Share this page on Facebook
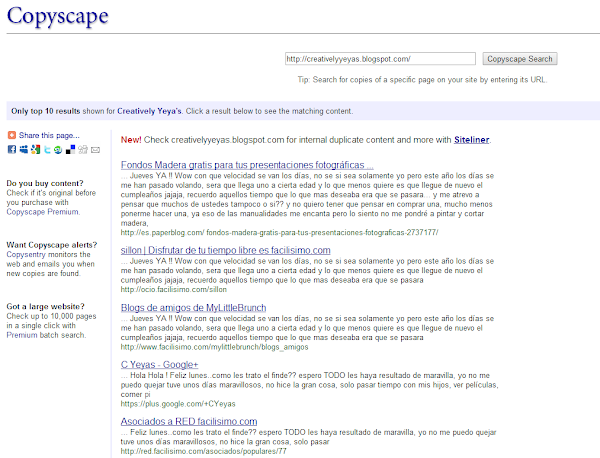Image resolution: width=600 pixels, height=458 pixels. pyautogui.click(x=12, y=149)
